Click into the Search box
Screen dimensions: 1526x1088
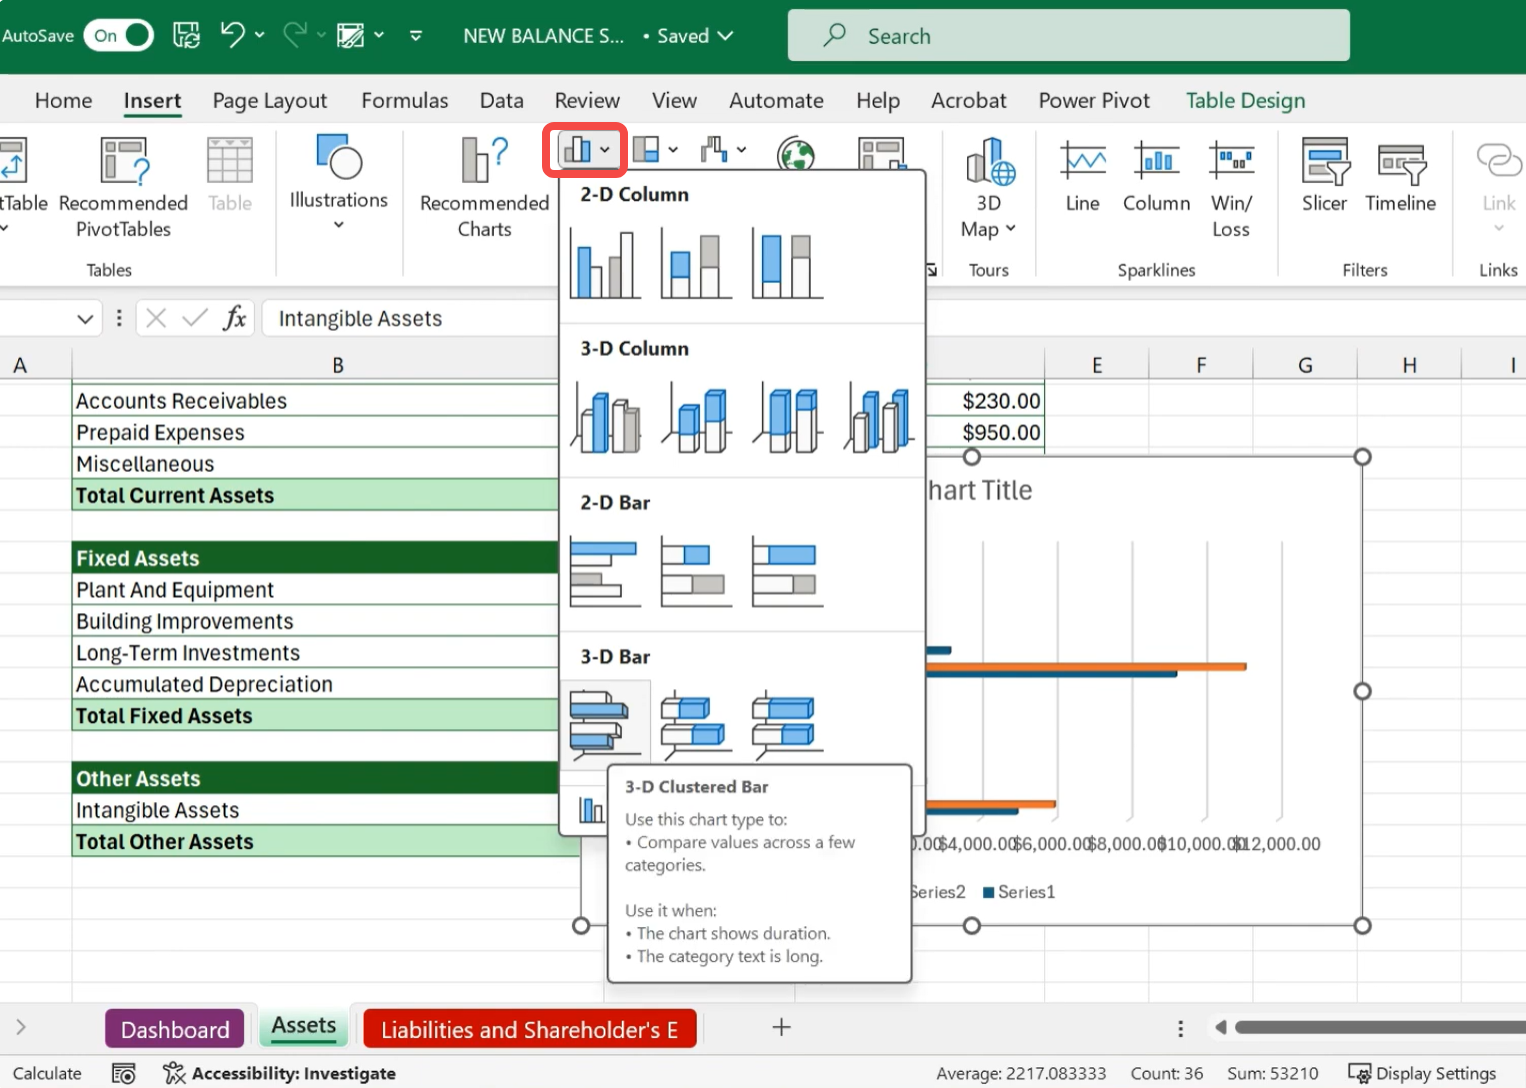1068,36
